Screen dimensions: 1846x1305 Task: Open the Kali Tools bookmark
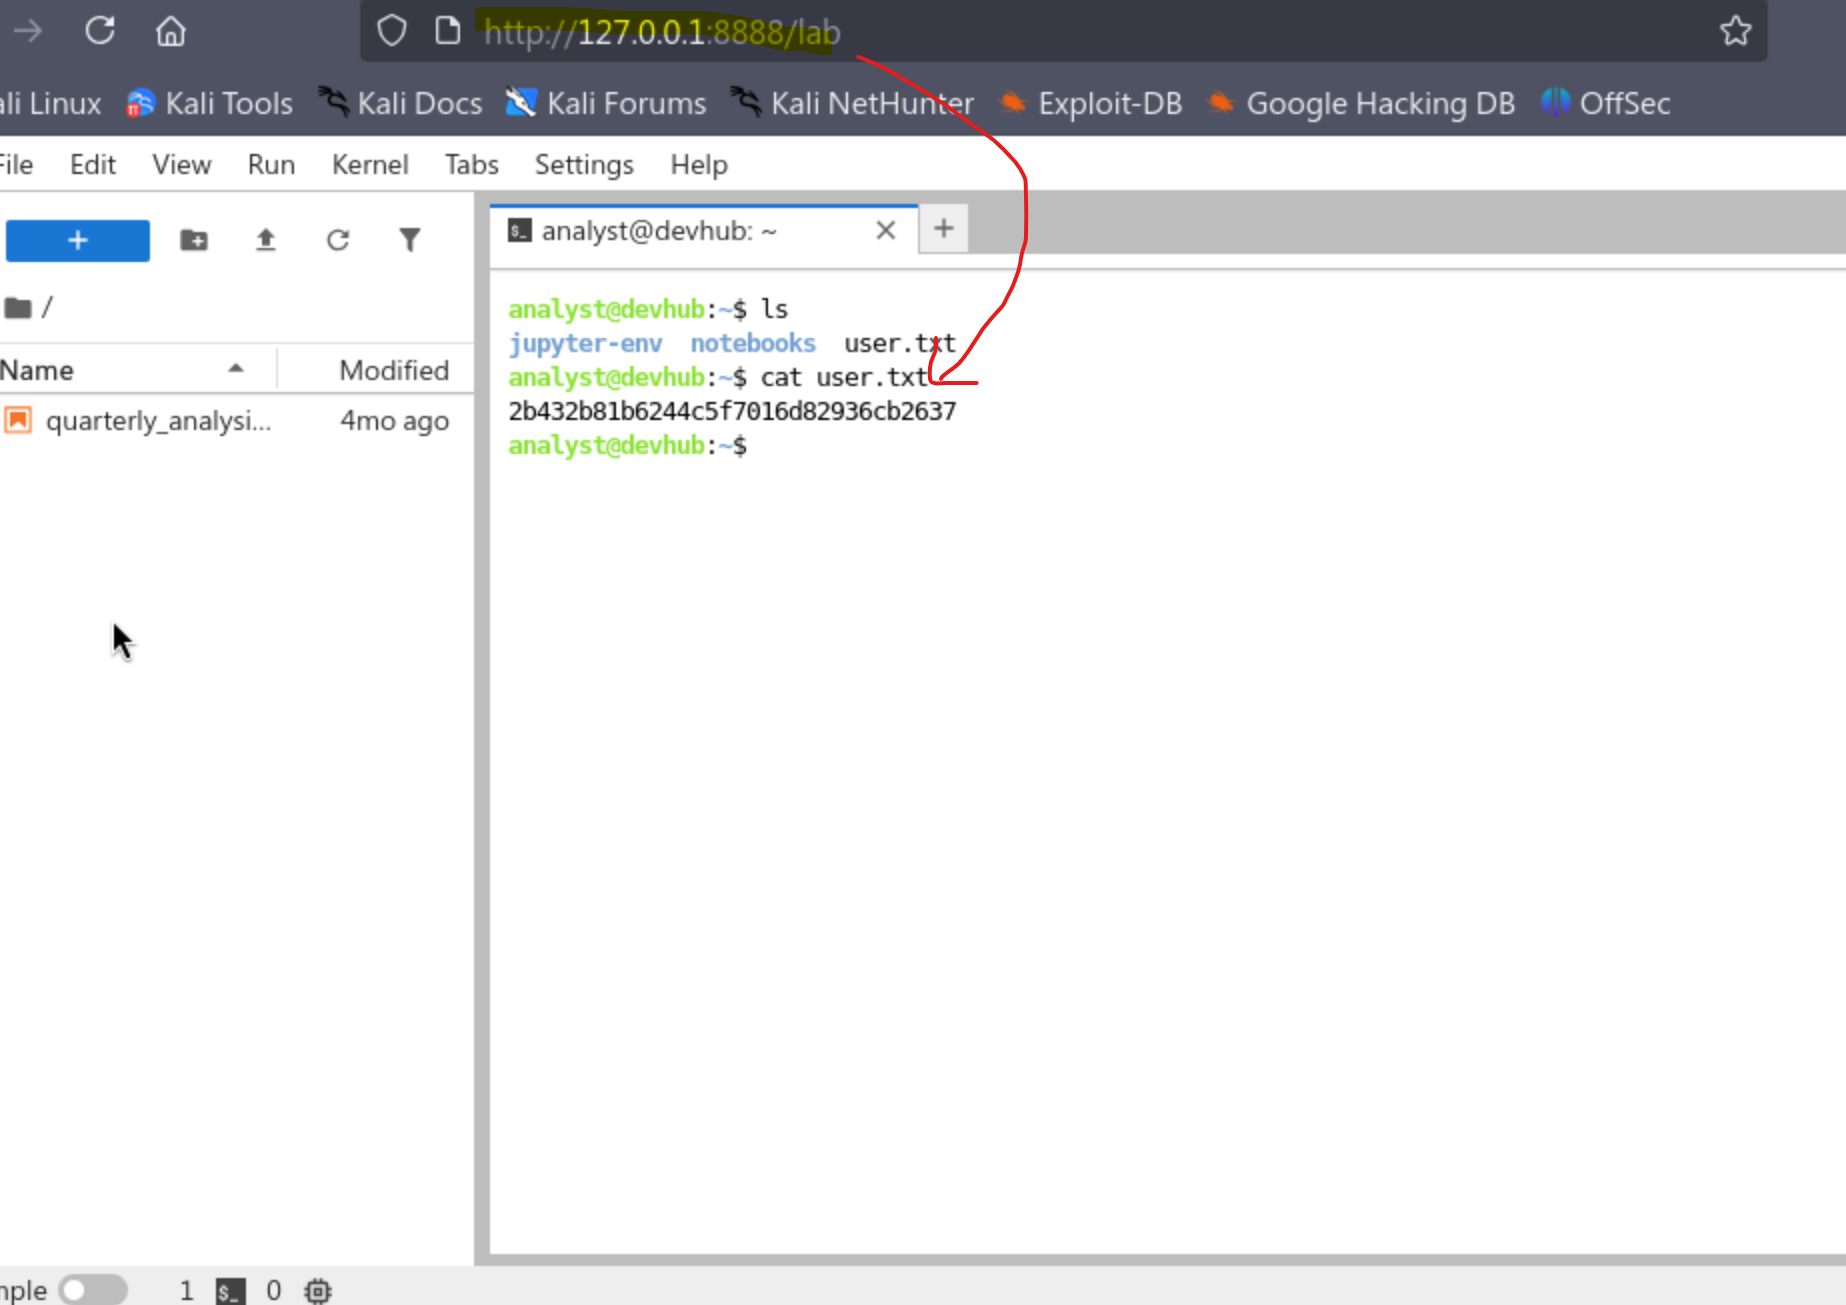210,103
